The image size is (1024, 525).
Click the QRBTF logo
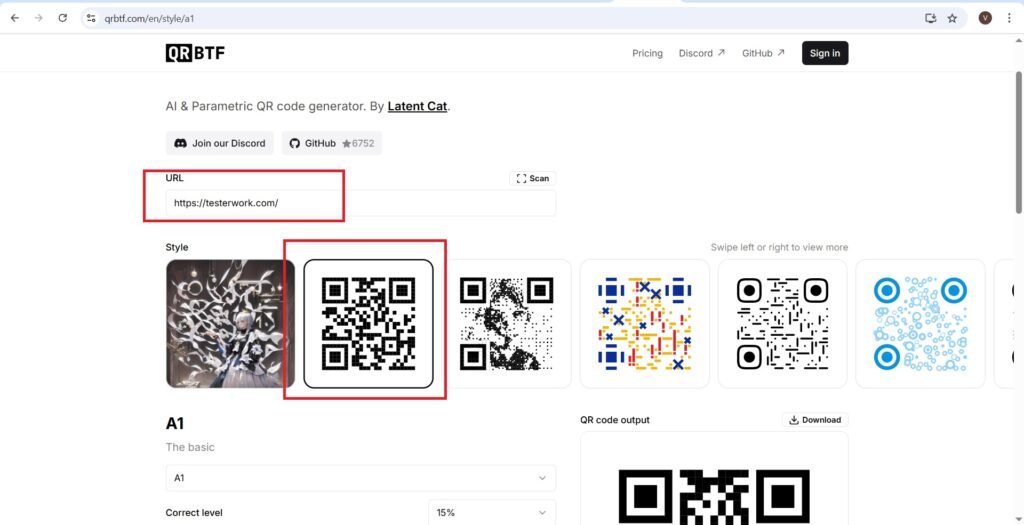coord(195,53)
